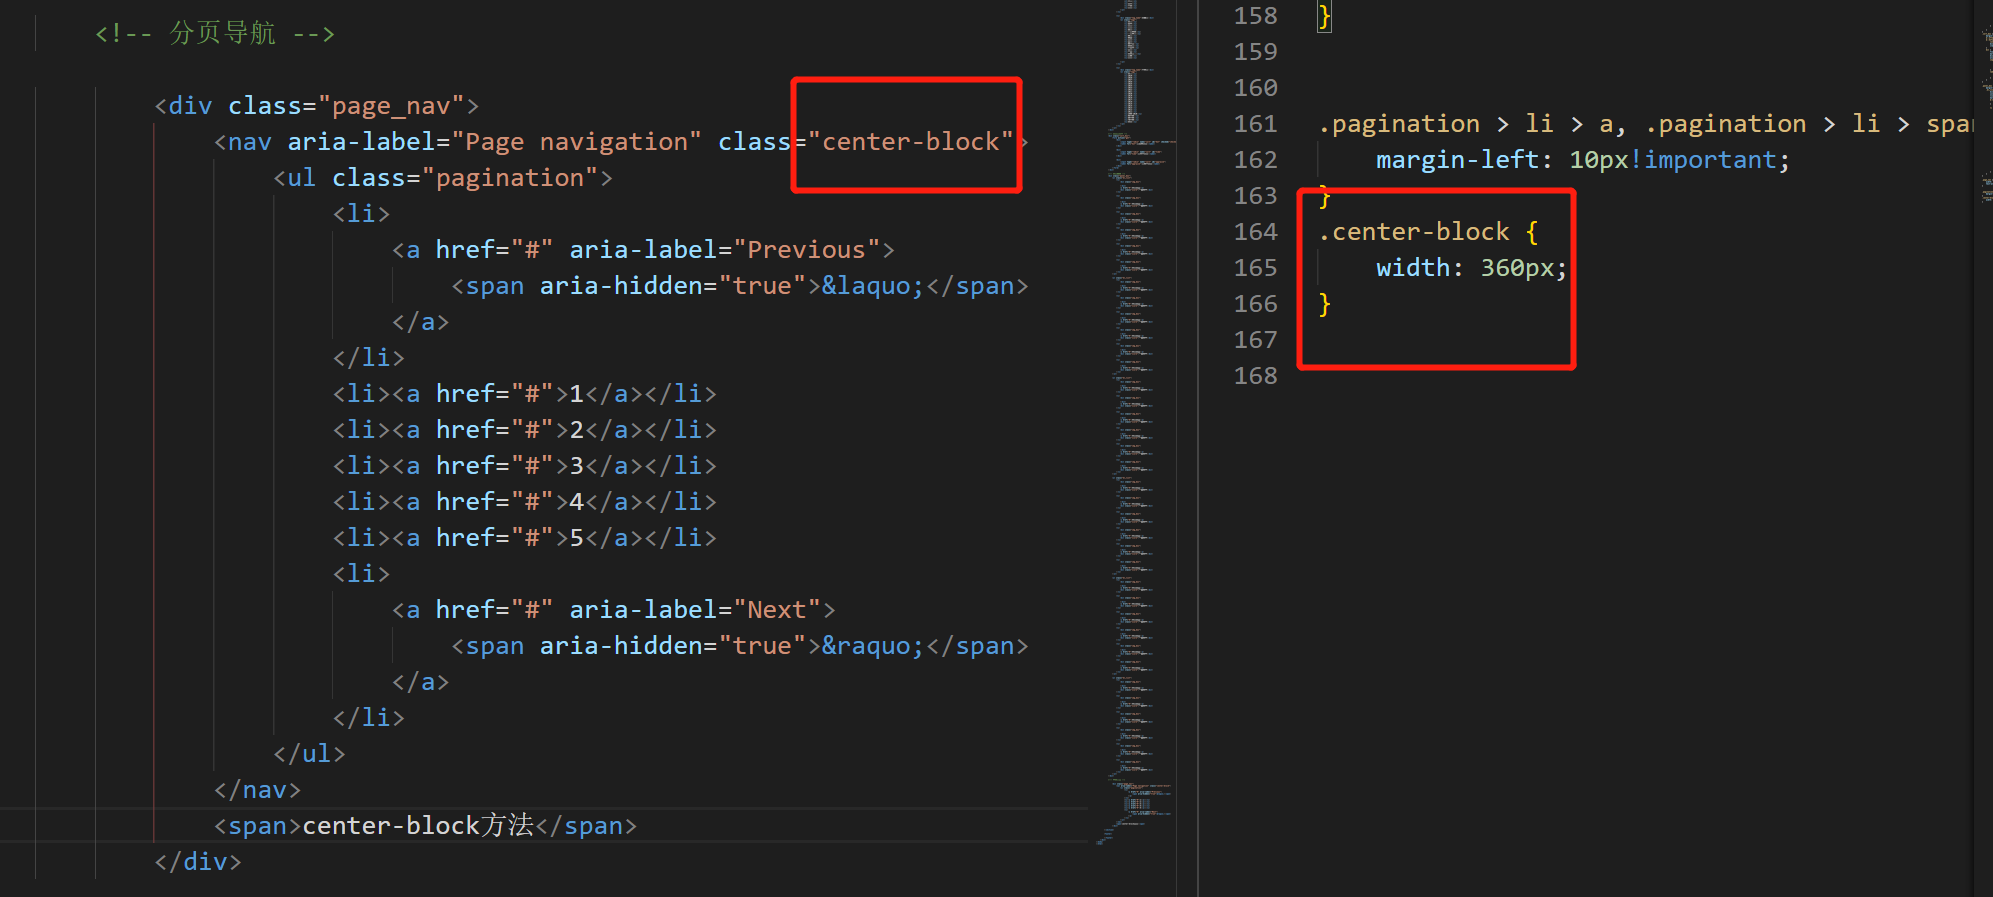Click line number 166 in CSS gutter

pyautogui.click(x=1256, y=303)
